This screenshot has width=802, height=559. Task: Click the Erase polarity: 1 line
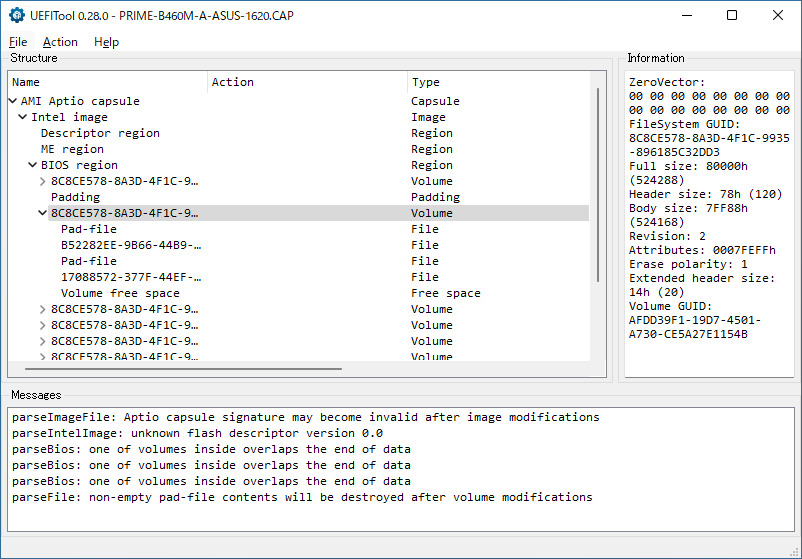(688, 264)
